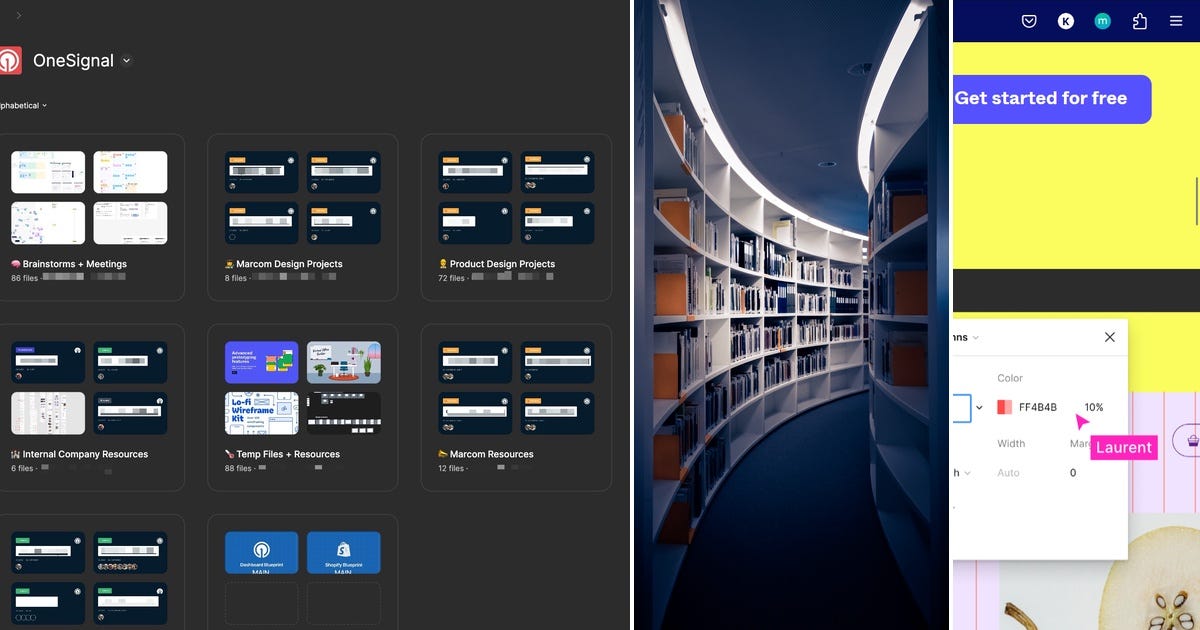Close the layout settings panel

tap(1109, 337)
